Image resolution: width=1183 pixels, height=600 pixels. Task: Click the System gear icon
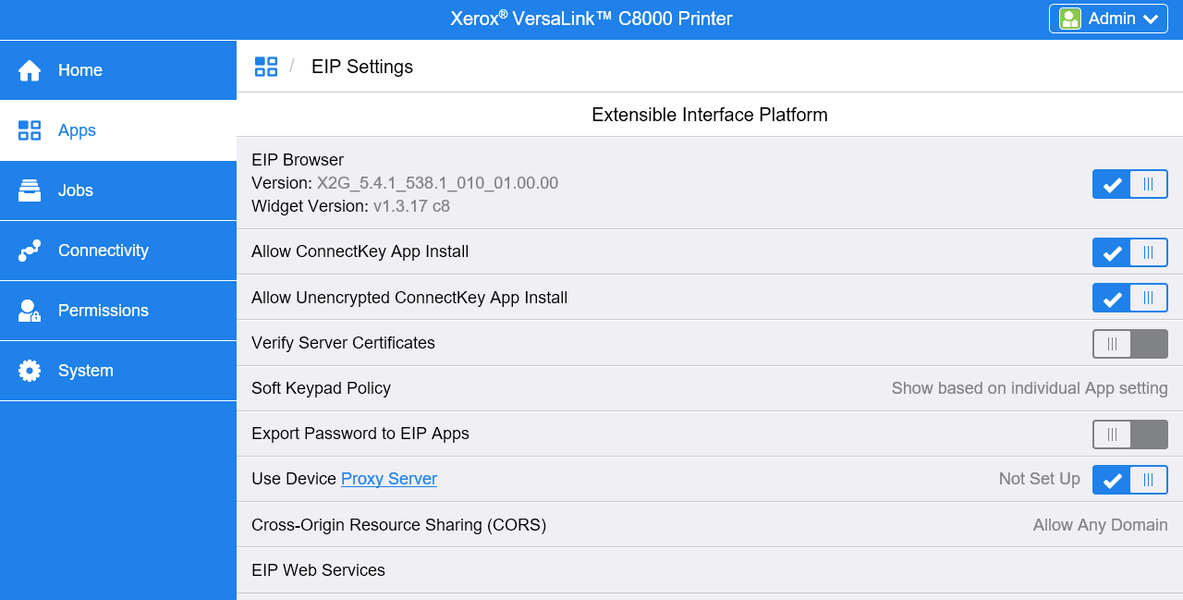click(30, 370)
